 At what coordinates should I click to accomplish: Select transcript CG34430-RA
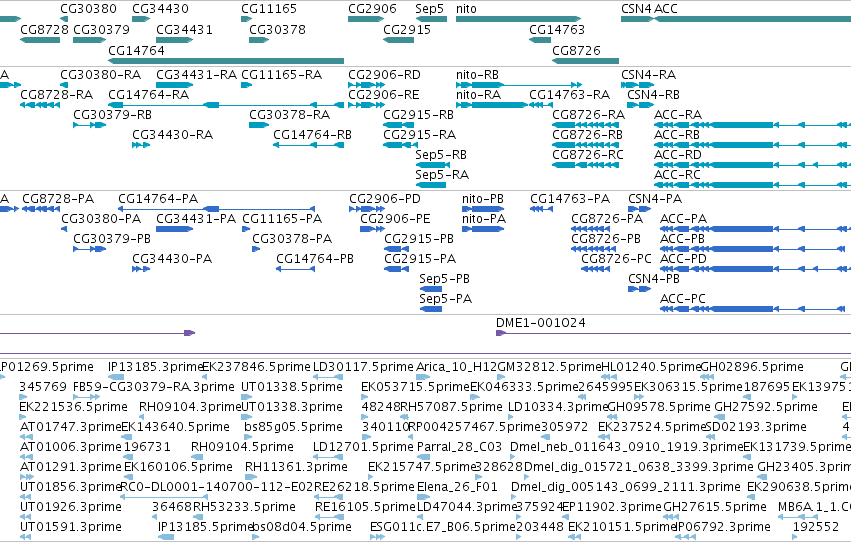pos(141,145)
